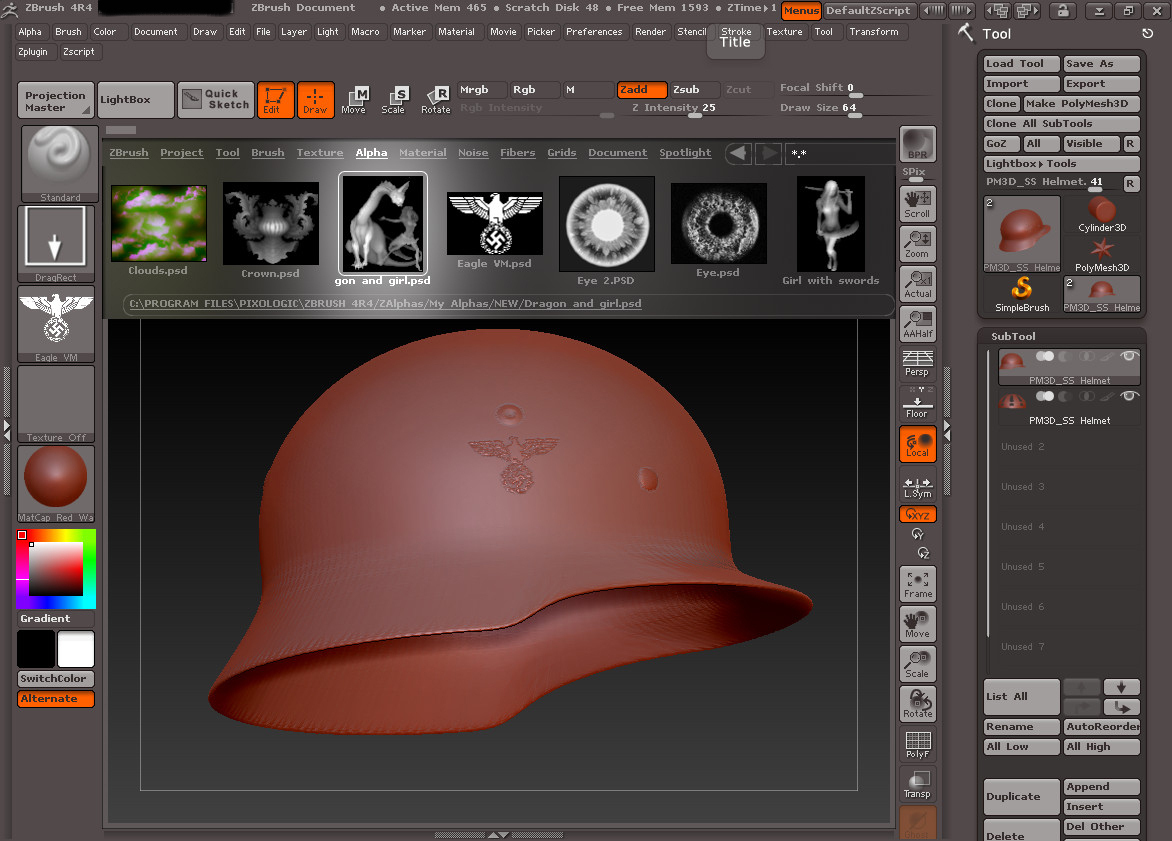Open the Preferences menu
Screen dimensions: 1172x841
(x=594, y=31)
